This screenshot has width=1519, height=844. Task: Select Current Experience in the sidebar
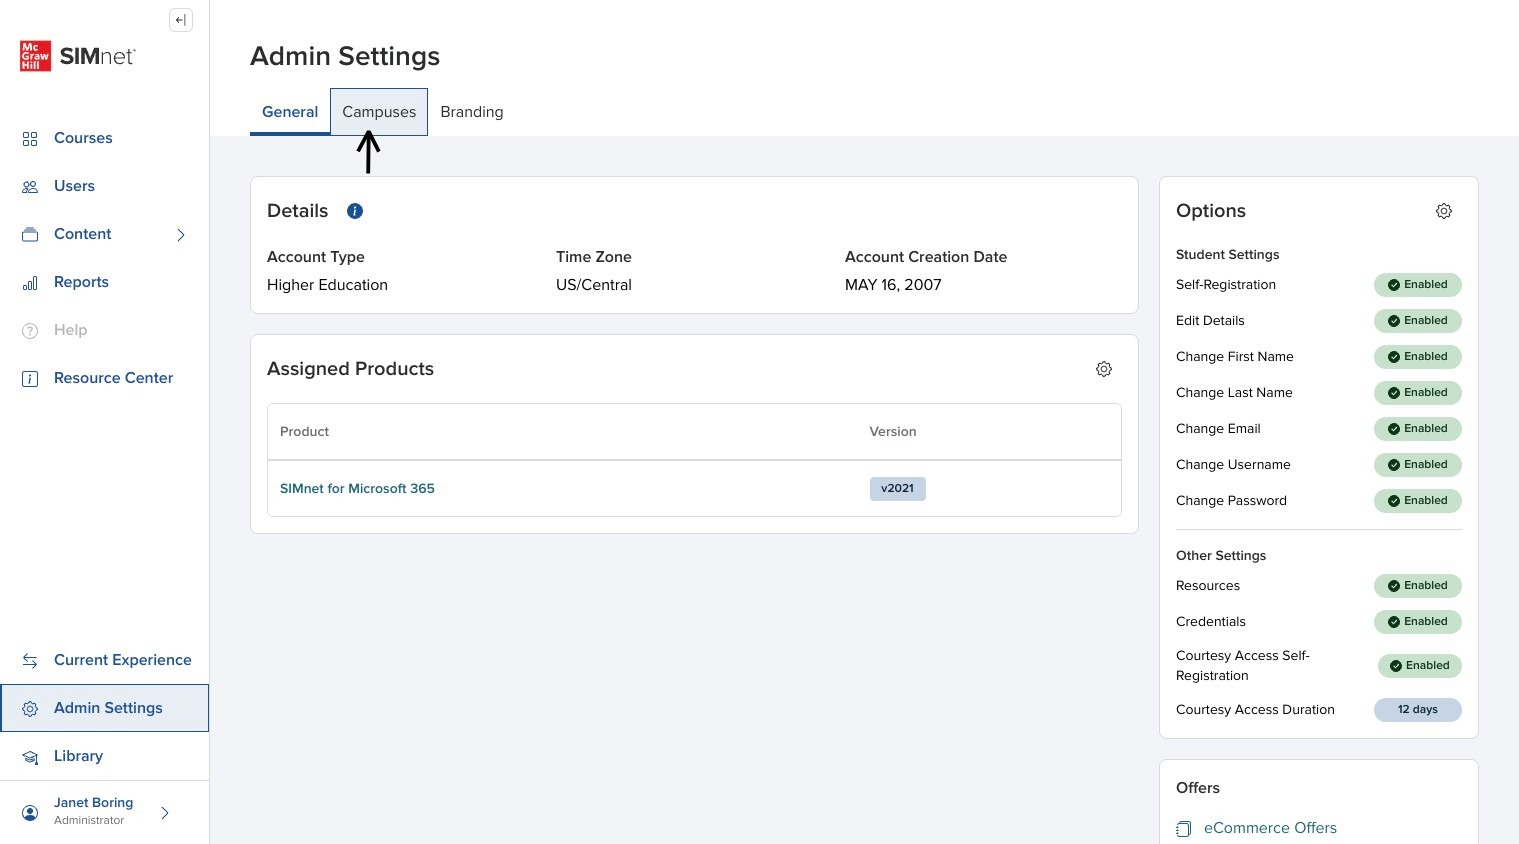tap(122, 660)
